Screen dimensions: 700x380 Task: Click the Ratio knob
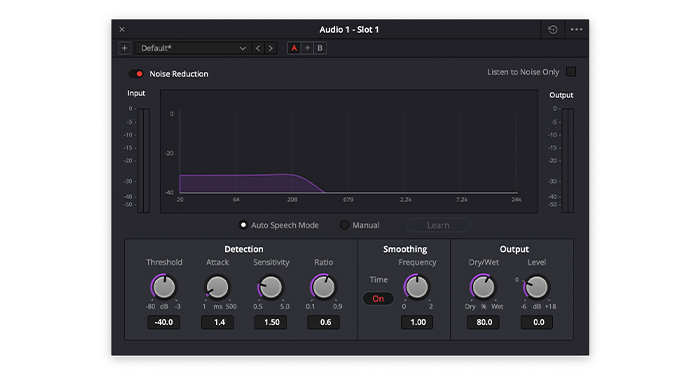(x=323, y=287)
